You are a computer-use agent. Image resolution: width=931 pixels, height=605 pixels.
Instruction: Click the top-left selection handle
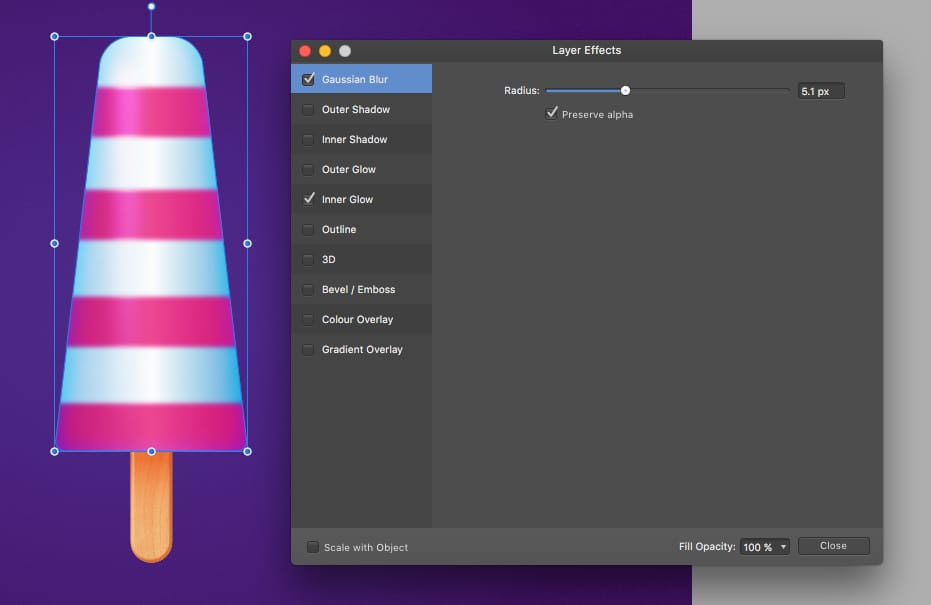click(x=55, y=37)
